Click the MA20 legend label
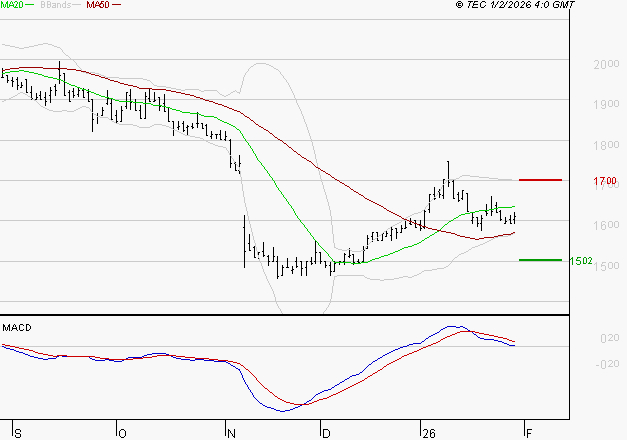The width and height of the screenshot is (627, 440). (12, 5)
